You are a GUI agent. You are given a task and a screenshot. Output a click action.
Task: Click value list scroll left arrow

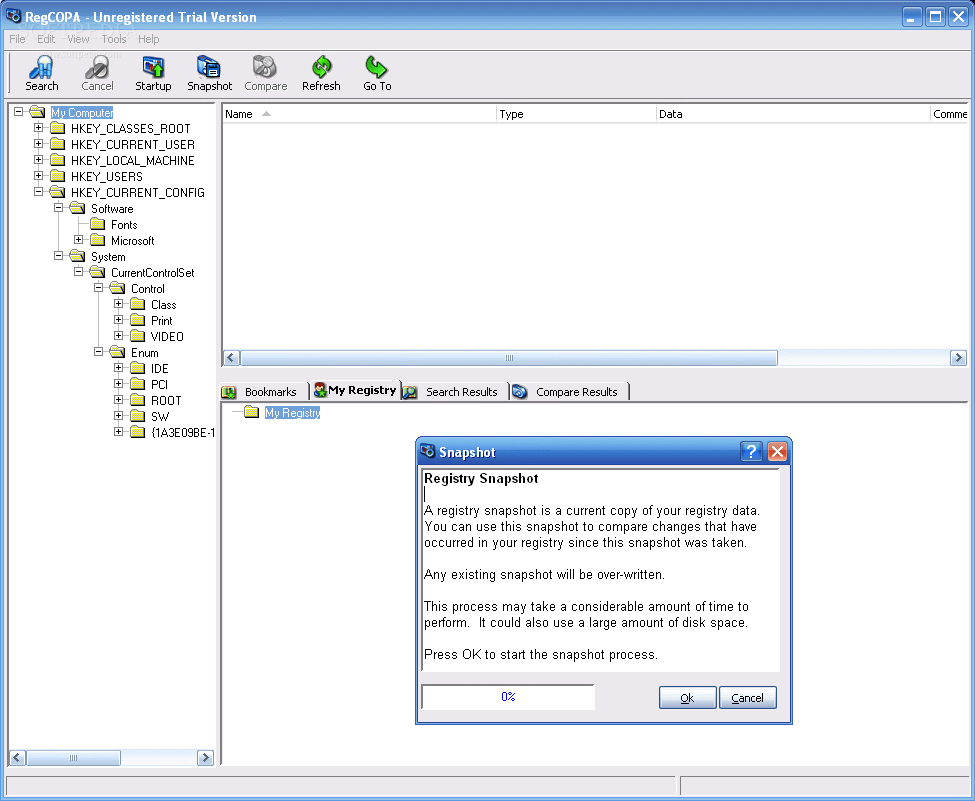coord(231,358)
